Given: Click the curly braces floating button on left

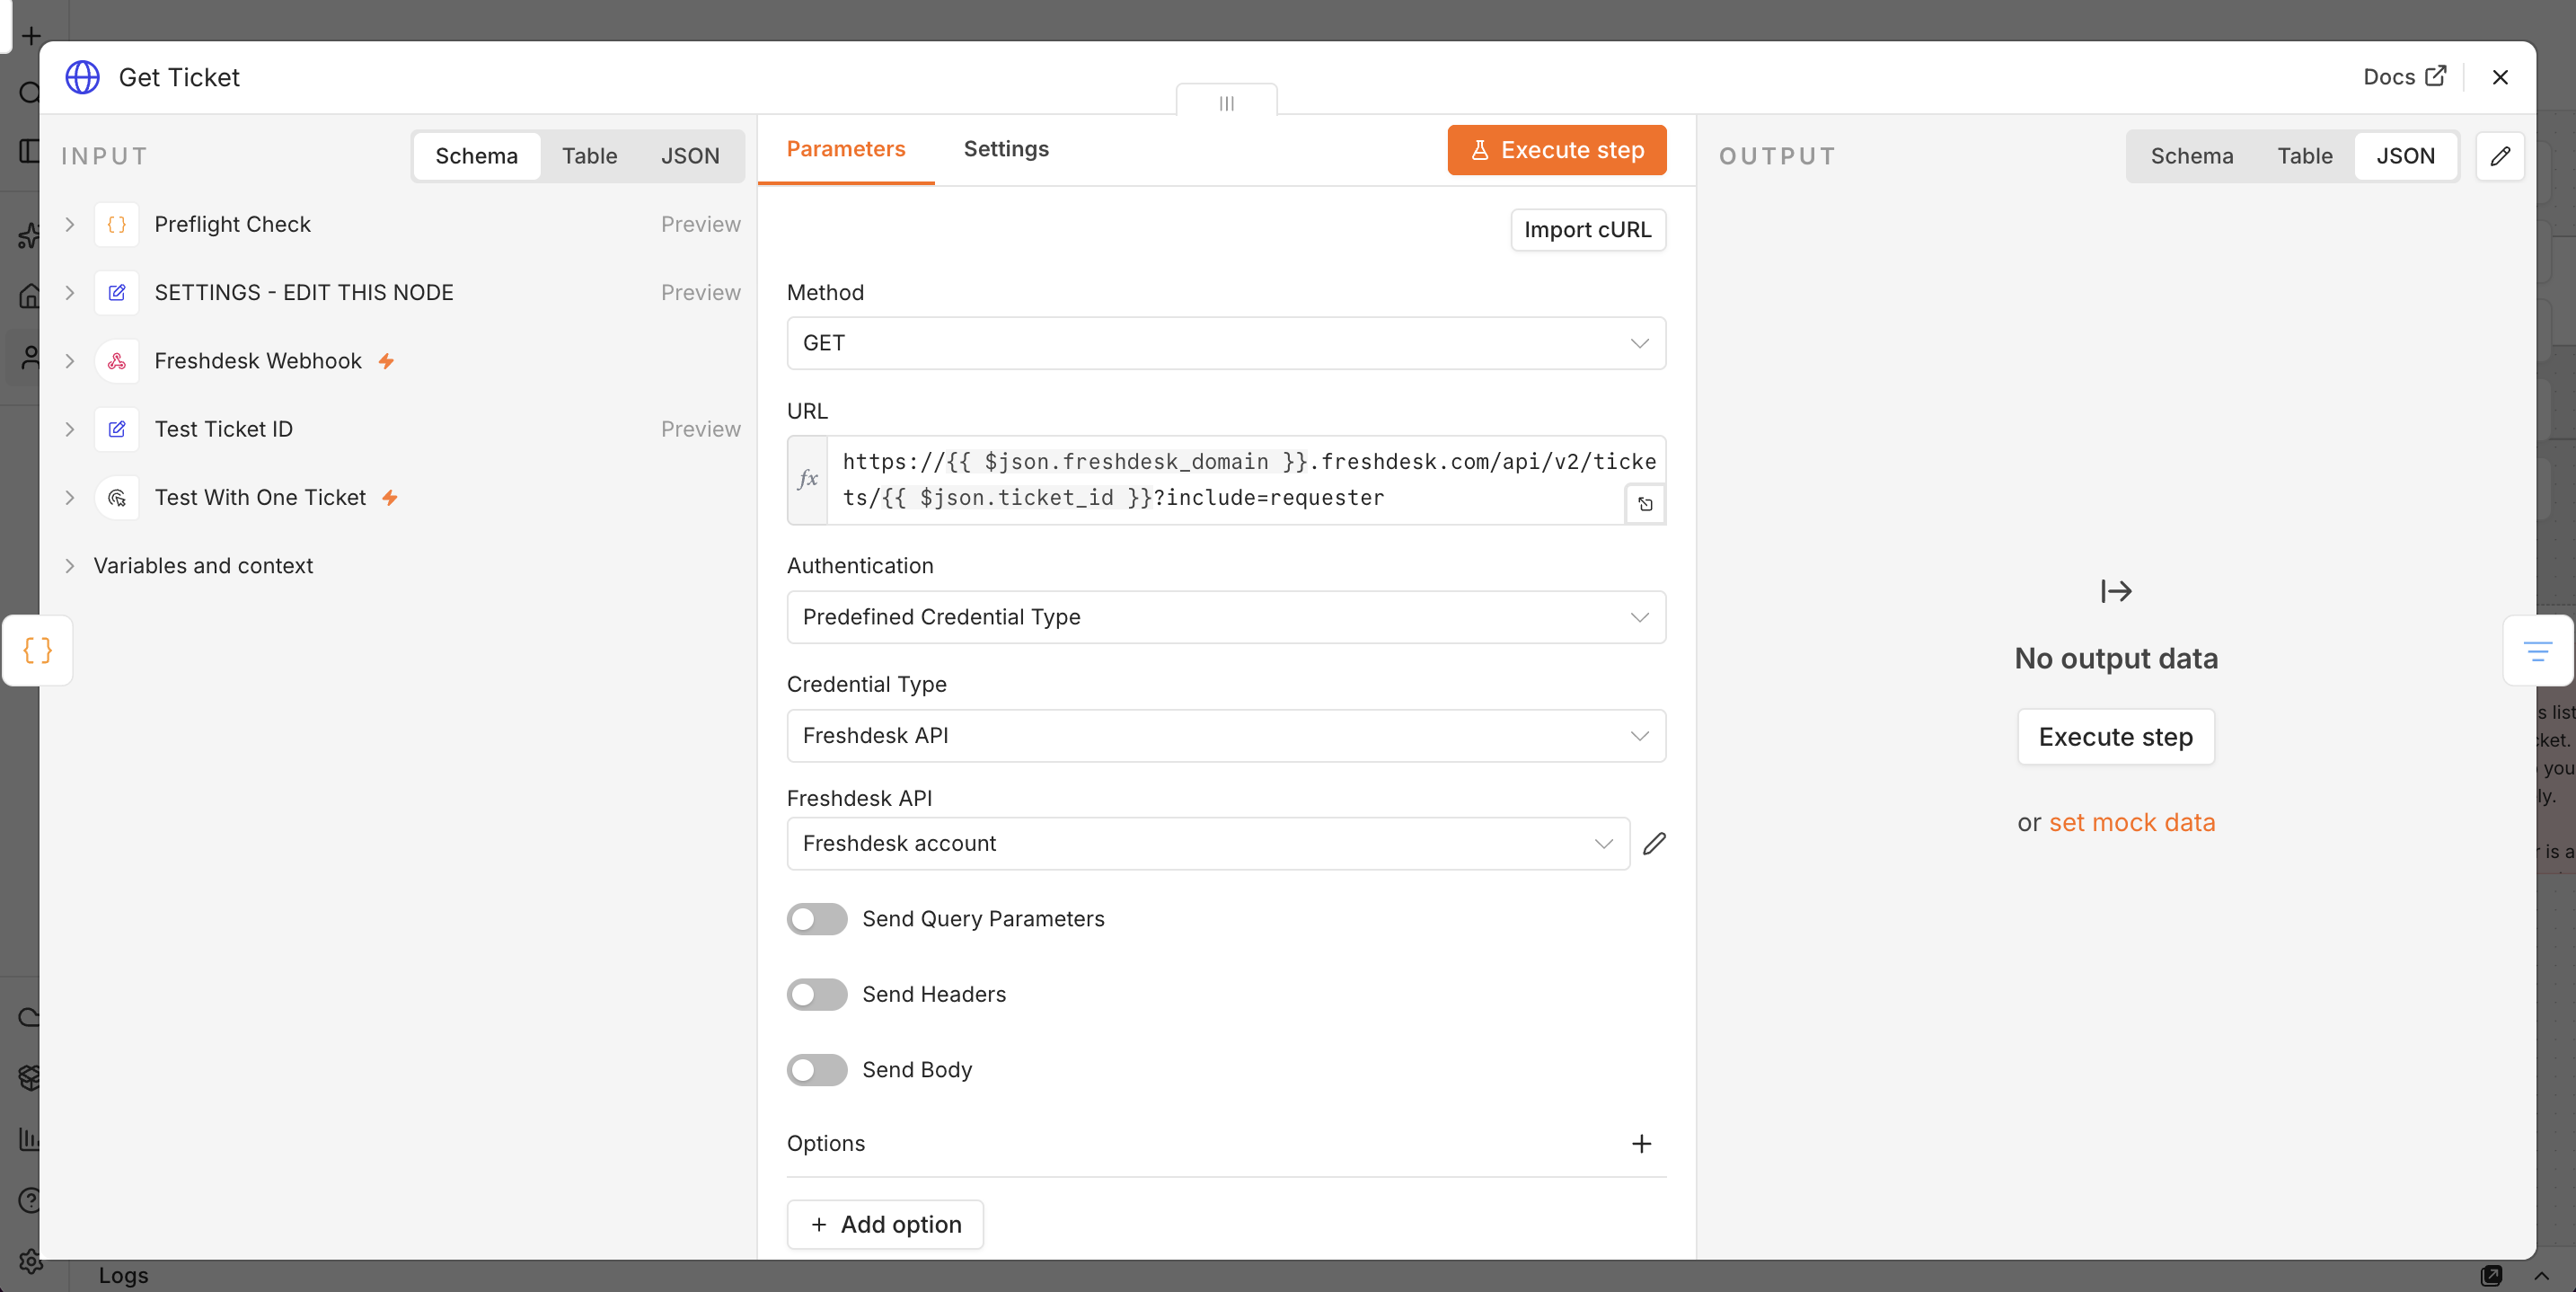Looking at the screenshot, I should pyautogui.click(x=37, y=650).
